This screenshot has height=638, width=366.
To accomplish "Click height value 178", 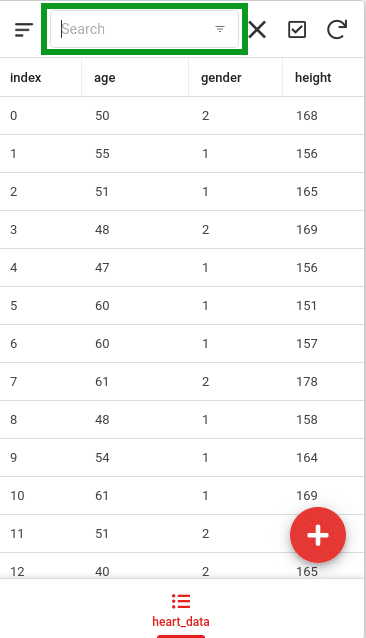I will pos(307,382).
